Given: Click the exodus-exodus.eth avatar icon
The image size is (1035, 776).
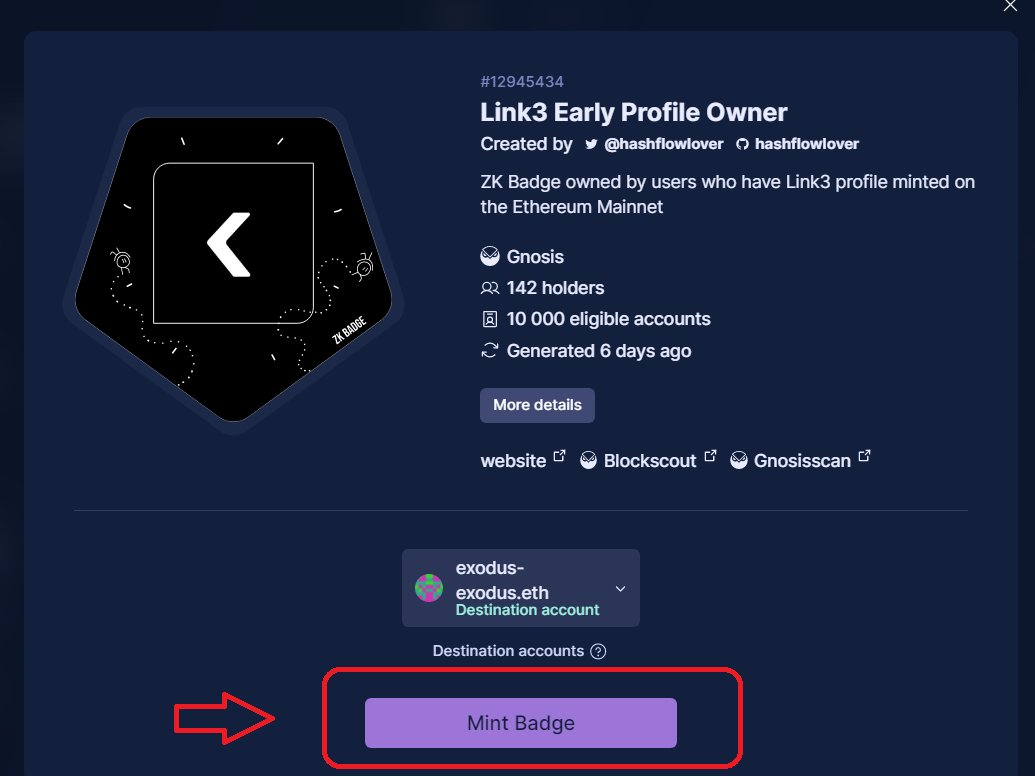Looking at the screenshot, I should 429,588.
